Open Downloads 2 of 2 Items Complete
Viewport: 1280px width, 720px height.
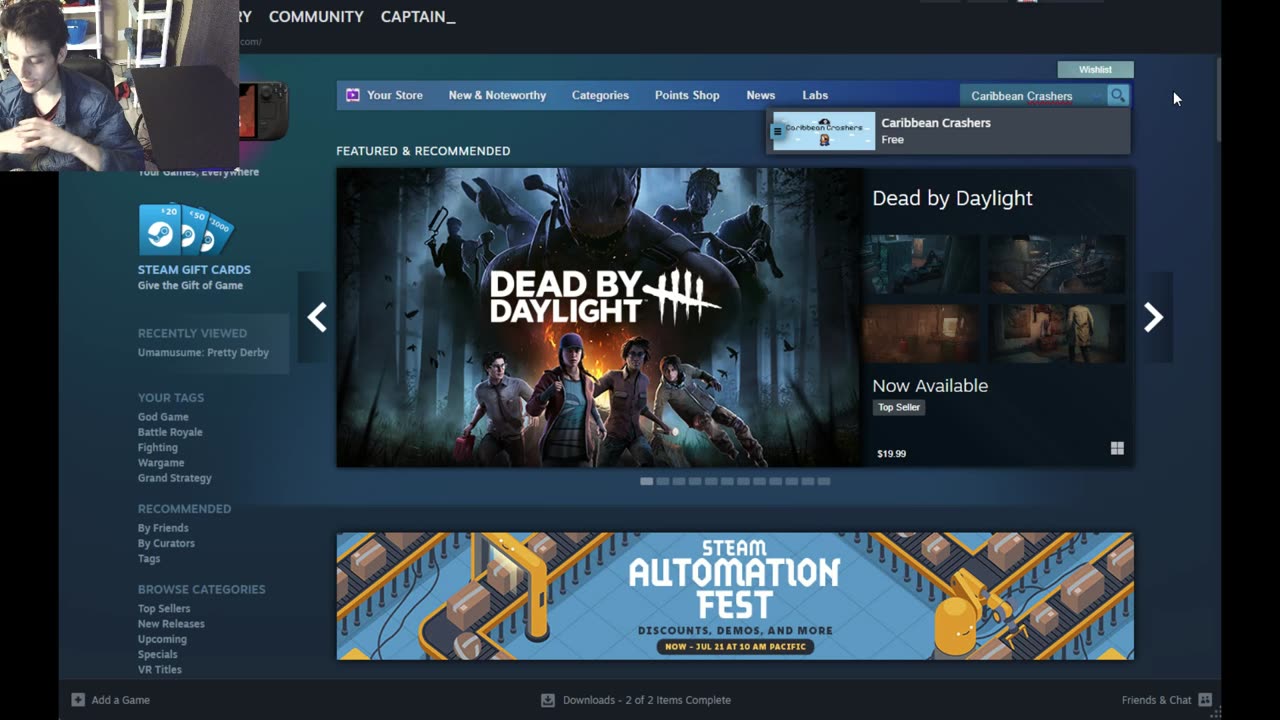click(647, 700)
